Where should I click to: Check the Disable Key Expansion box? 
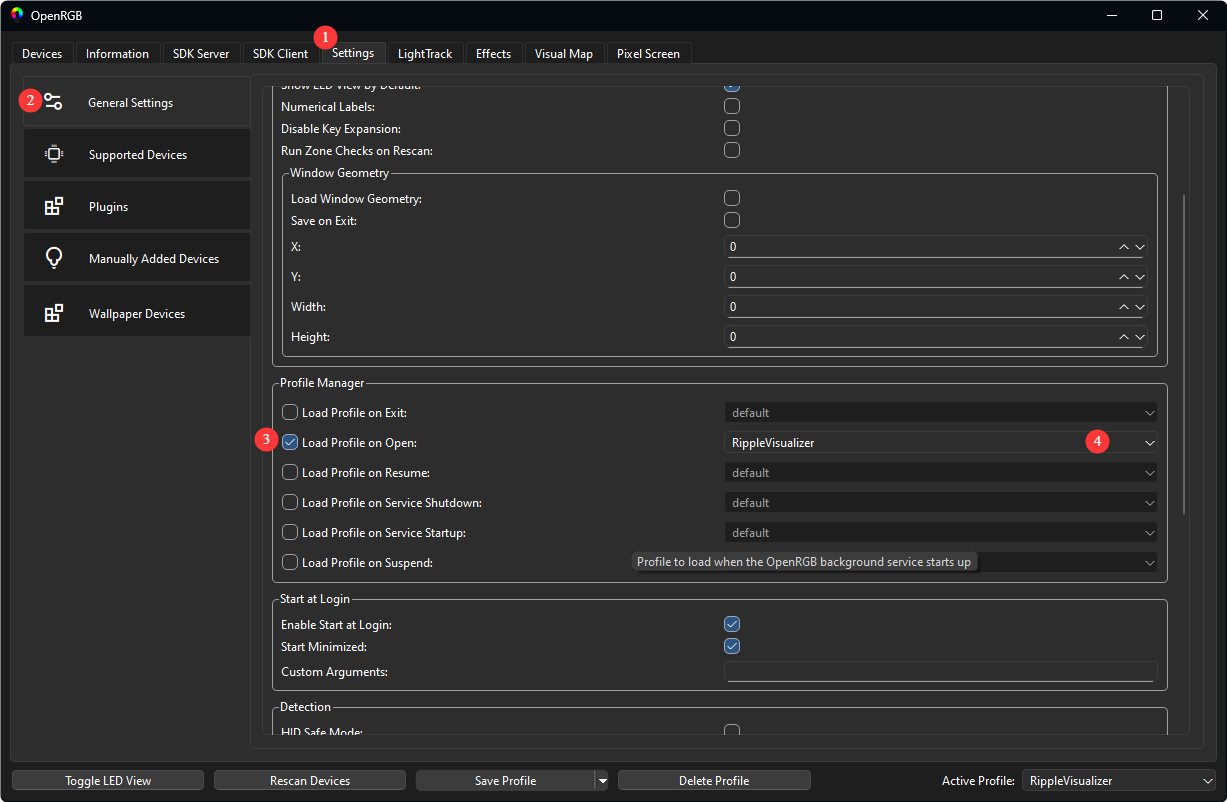pyautogui.click(x=732, y=128)
